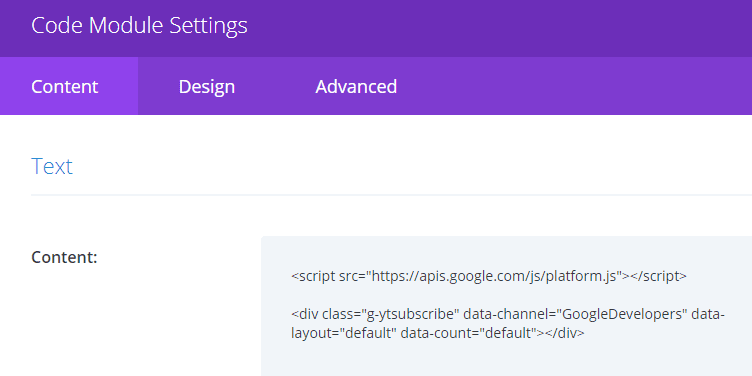Viewport: 752px width, 376px height.
Task: Collapse the Text section heading
Action: [52, 166]
